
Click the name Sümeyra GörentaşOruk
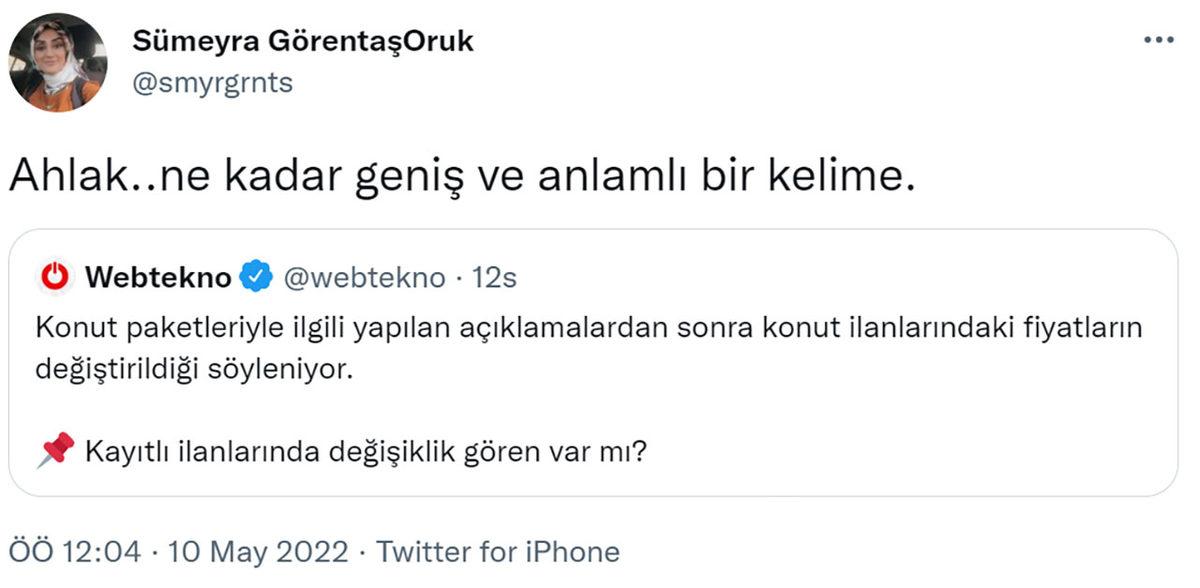(302, 41)
